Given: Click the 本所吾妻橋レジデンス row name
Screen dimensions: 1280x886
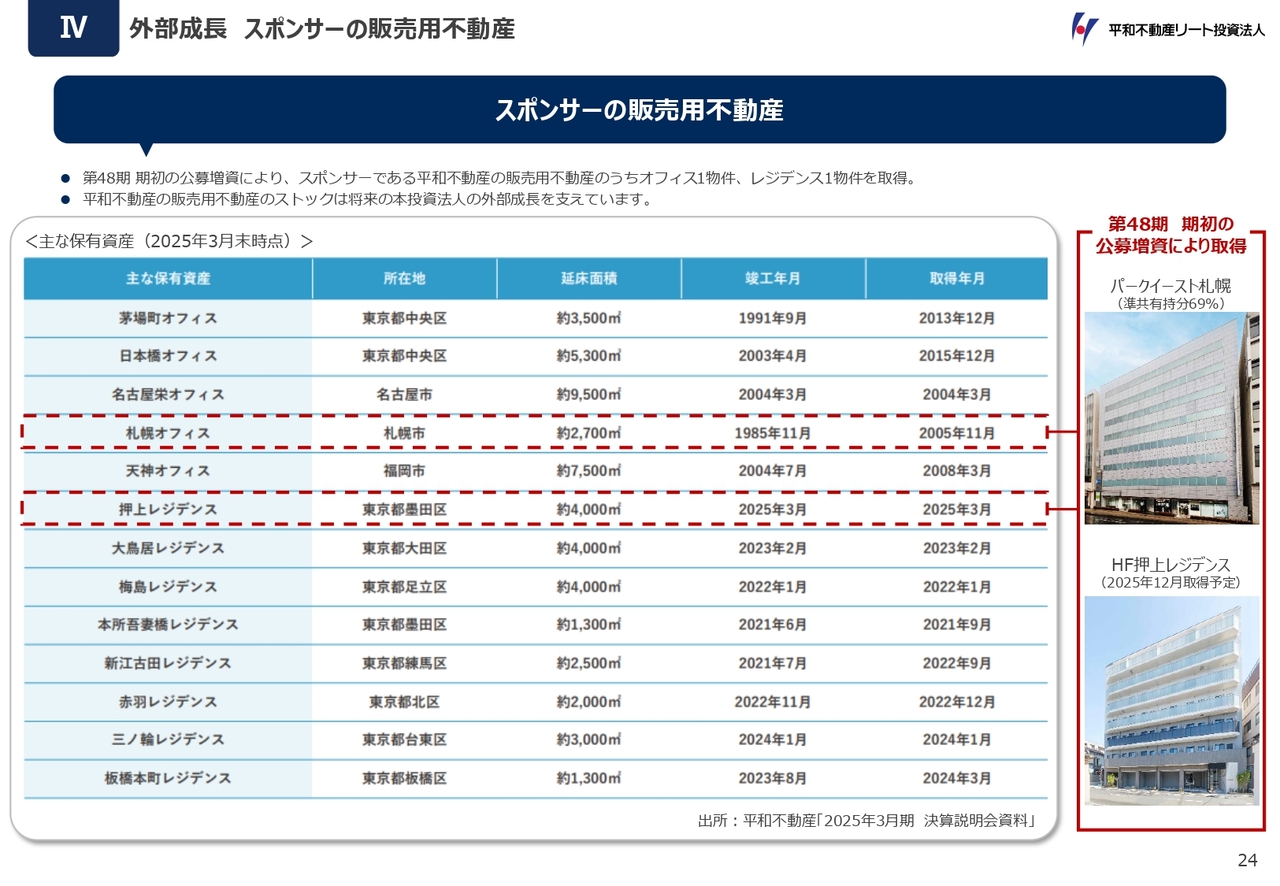Looking at the screenshot, I should pyautogui.click(x=168, y=624).
